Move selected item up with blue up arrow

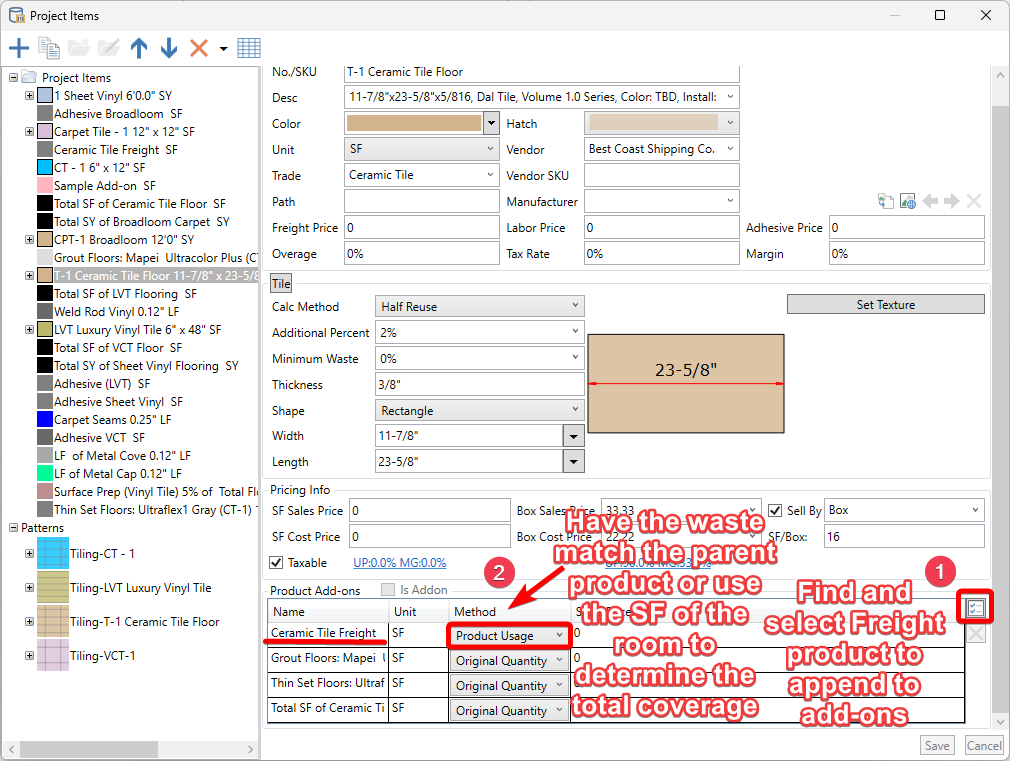139,48
